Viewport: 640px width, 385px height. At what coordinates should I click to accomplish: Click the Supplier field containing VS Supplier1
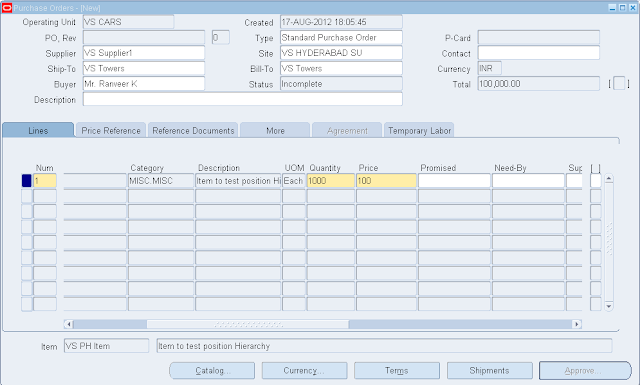coord(144,53)
